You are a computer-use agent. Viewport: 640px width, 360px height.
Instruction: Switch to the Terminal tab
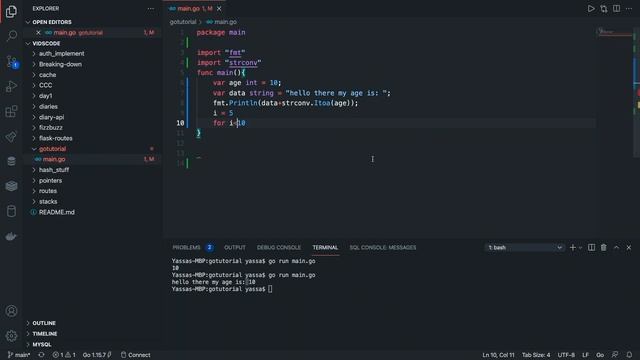coord(325,247)
